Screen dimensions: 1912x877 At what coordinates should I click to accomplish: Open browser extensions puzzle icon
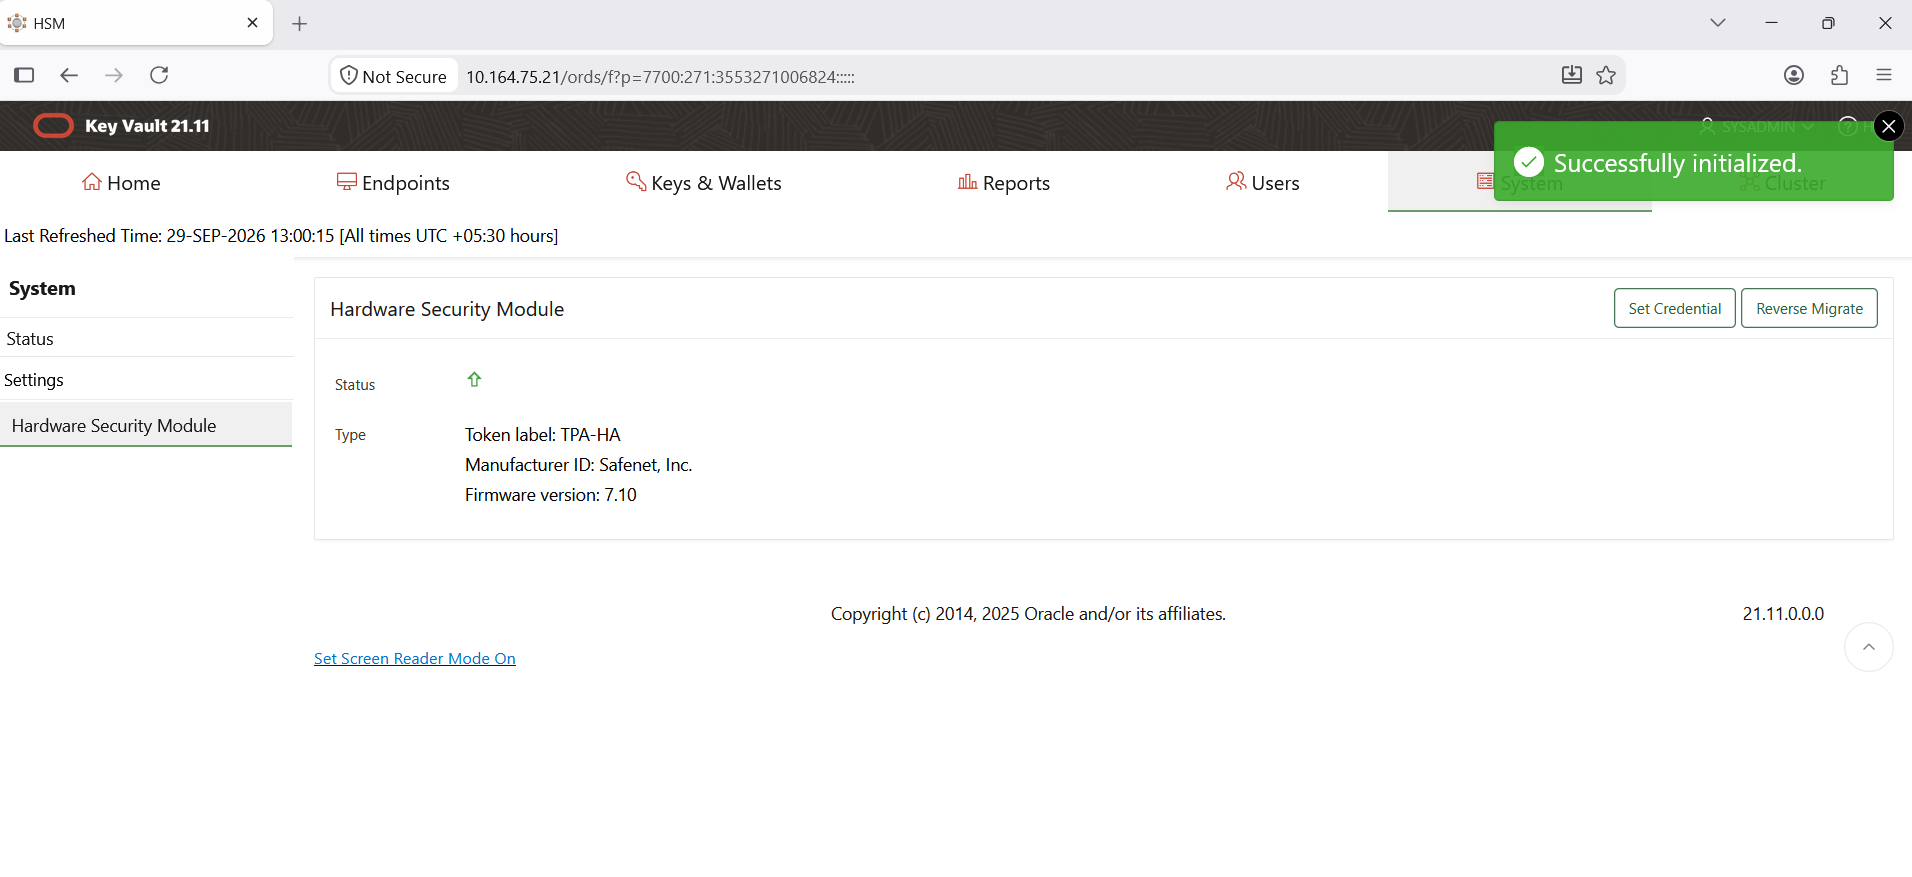pyautogui.click(x=1839, y=75)
